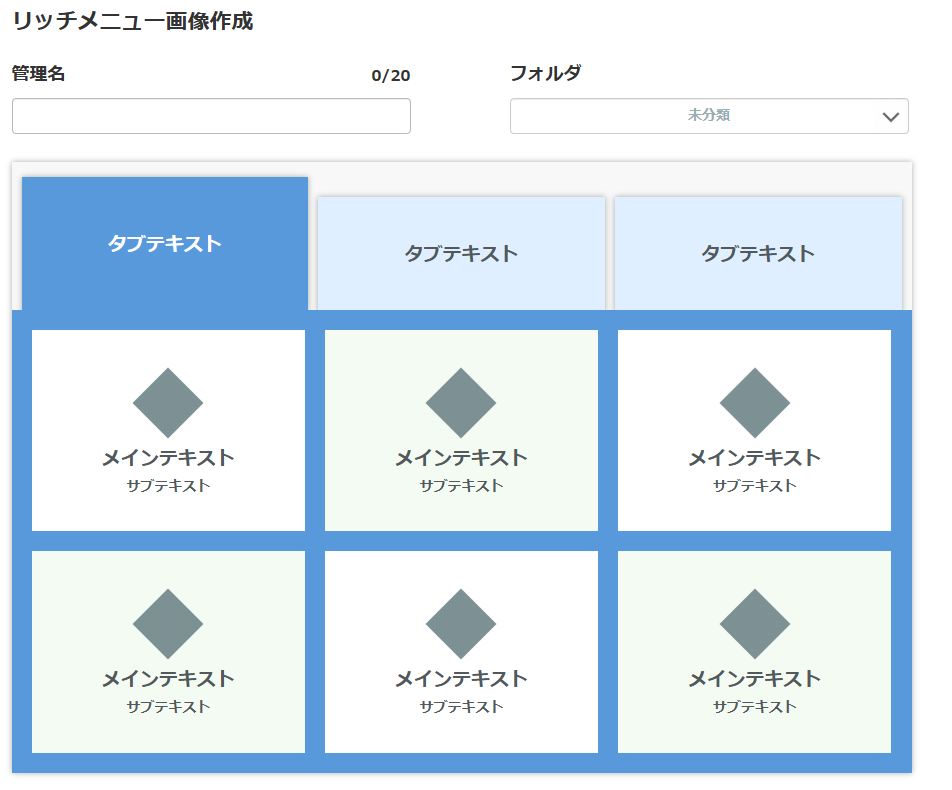
Task: Open the フォルダ dropdown showing 未分類
Action: tap(708, 116)
